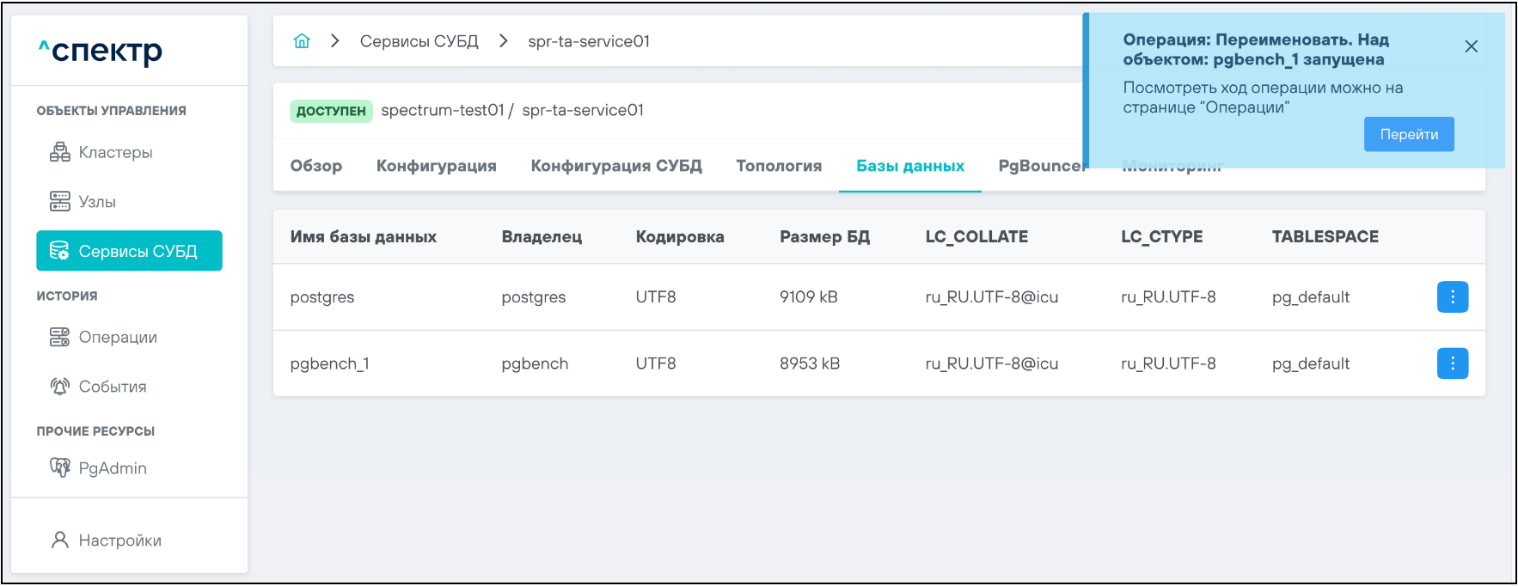Click the home icon in breadcrumb
This screenshot has width=1518, height=586.
click(x=301, y=41)
